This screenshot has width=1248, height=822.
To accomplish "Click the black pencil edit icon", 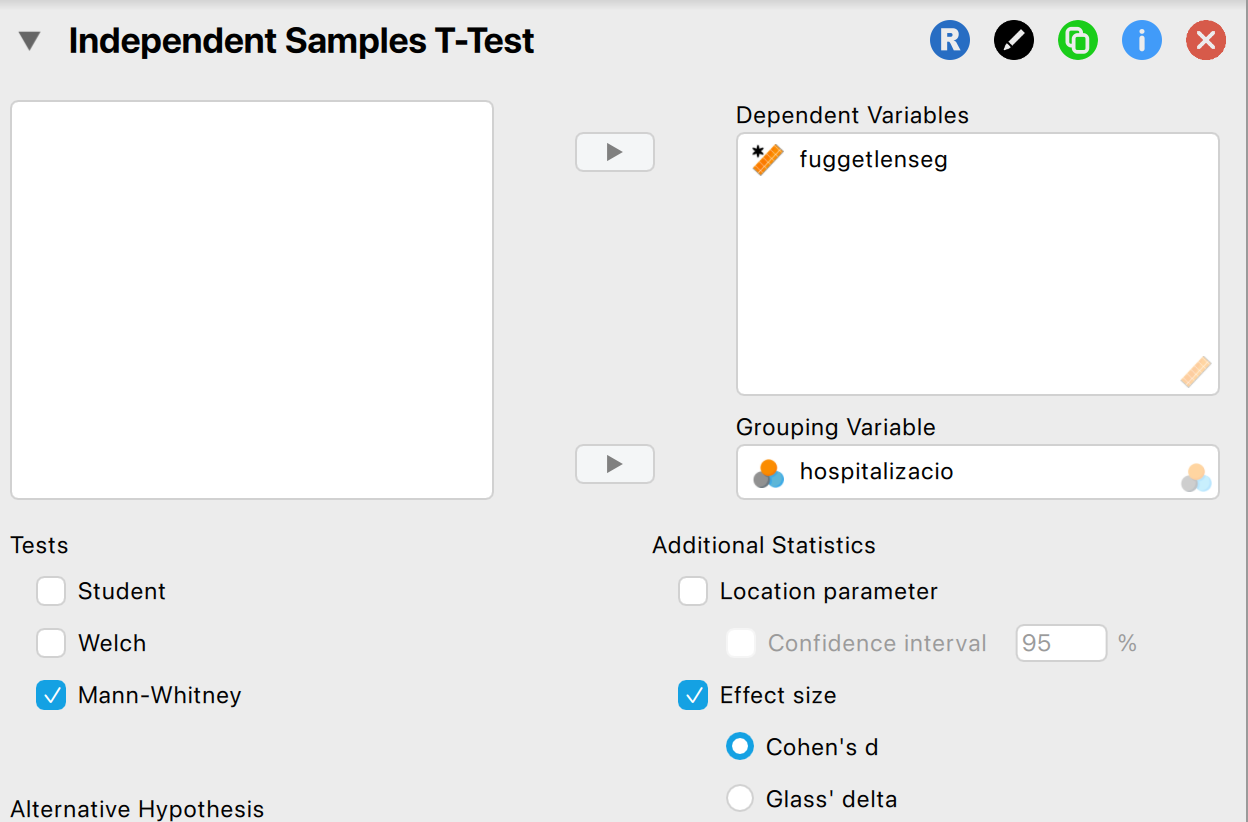I will [x=1013, y=41].
